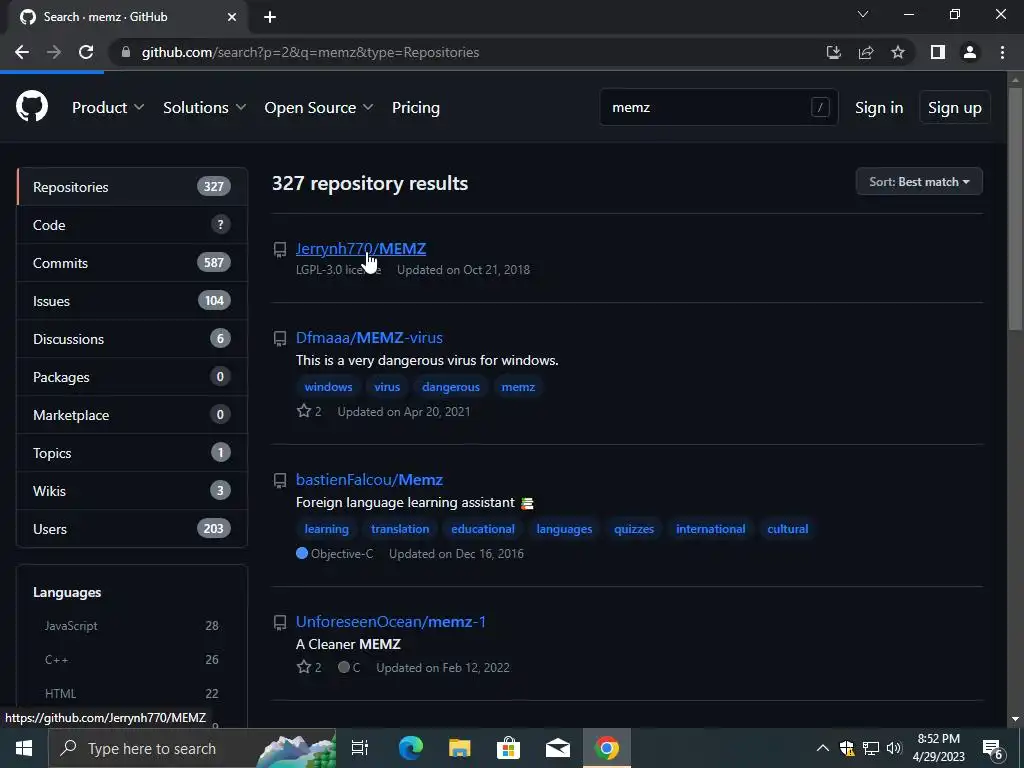
Task: Click star icon under UnforeseenOcean/memz-1
Action: (x=304, y=667)
